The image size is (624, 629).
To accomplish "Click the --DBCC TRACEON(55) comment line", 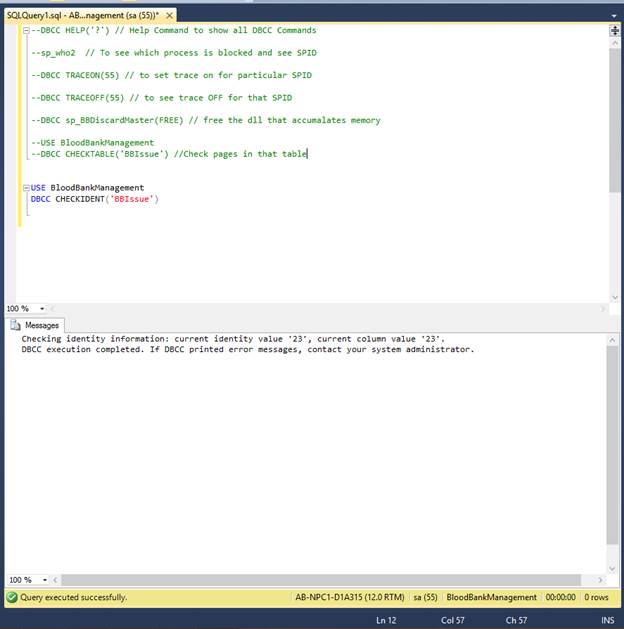I will 171,75.
